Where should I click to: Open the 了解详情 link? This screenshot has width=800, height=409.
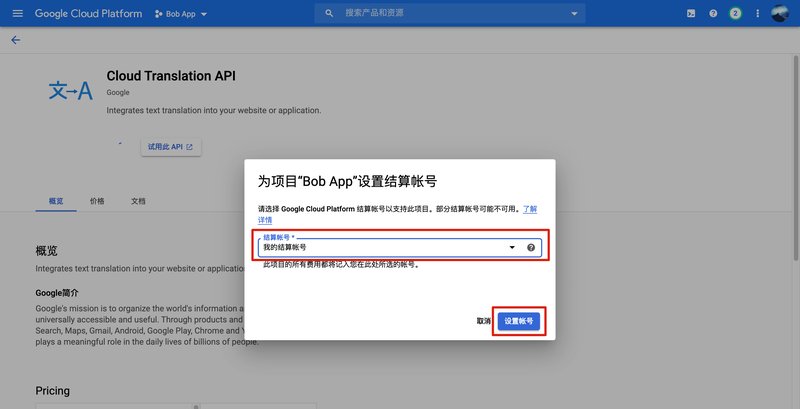[x=530, y=209]
